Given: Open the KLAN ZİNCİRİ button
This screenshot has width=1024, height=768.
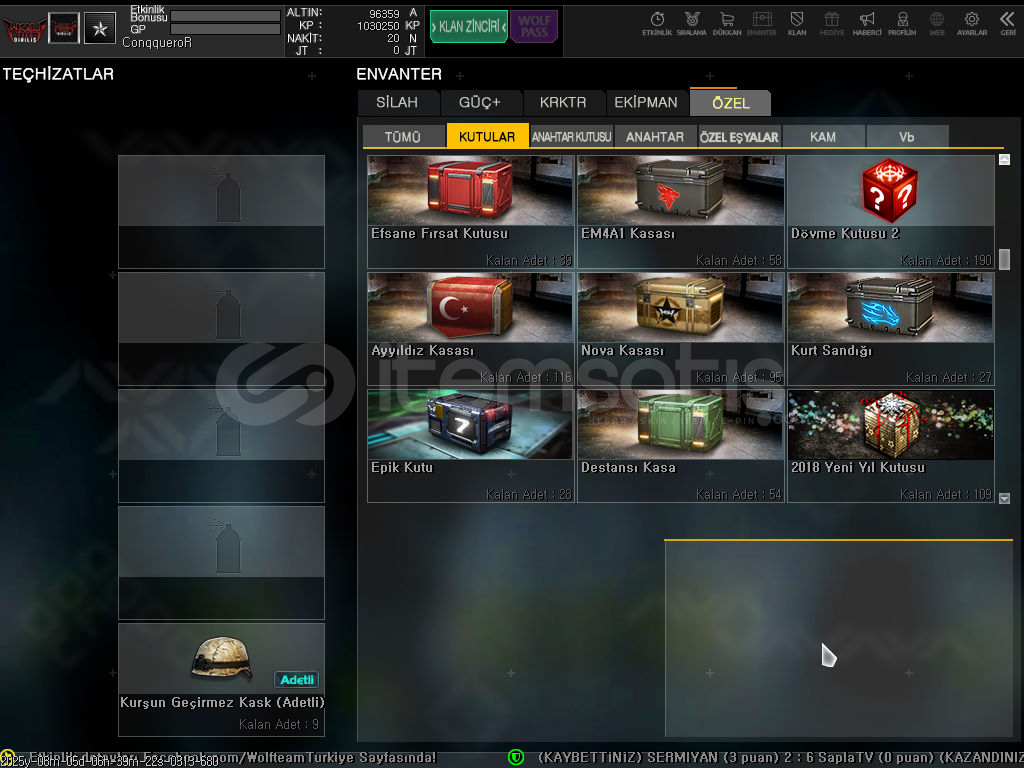Looking at the screenshot, I should (x=469, y=27).
